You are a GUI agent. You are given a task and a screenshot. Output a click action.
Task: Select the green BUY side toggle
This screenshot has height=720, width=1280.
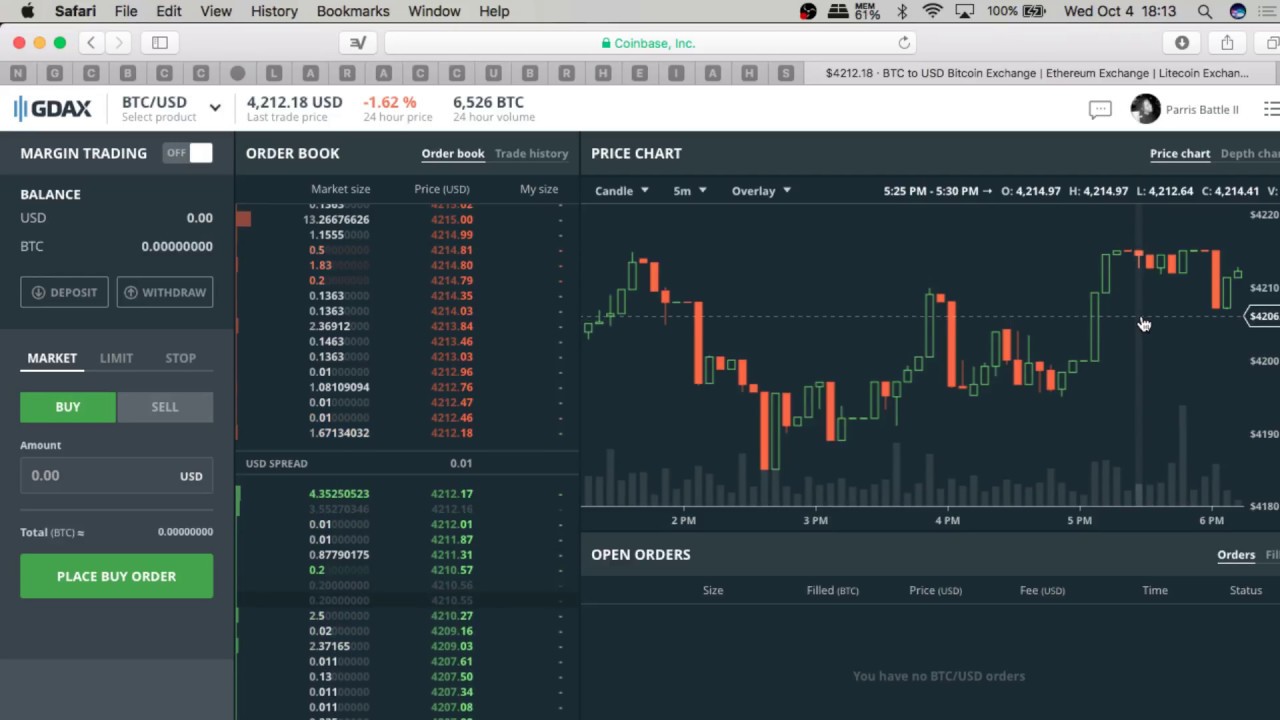(x=68, y=407)
